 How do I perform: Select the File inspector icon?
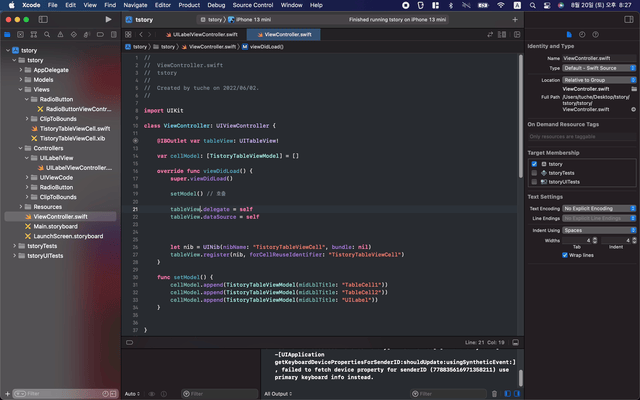point(569,35)
